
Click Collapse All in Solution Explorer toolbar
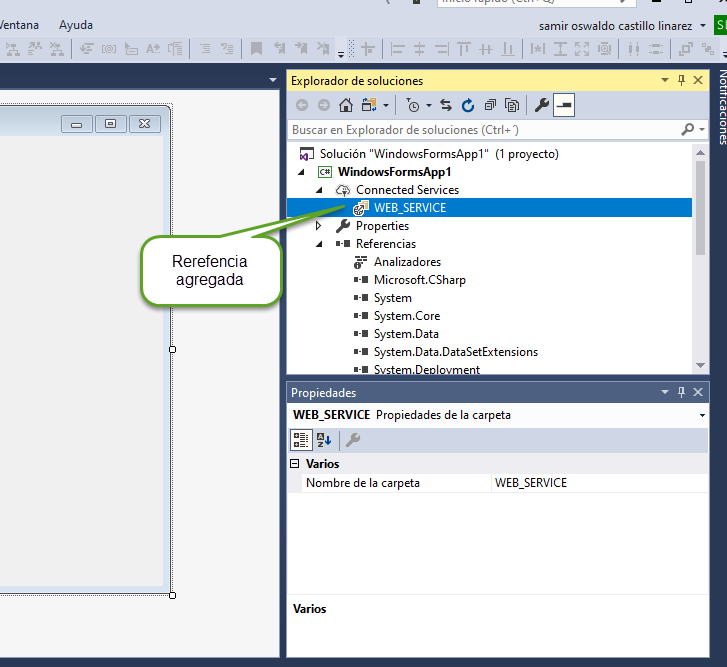(x=490, y=105)
